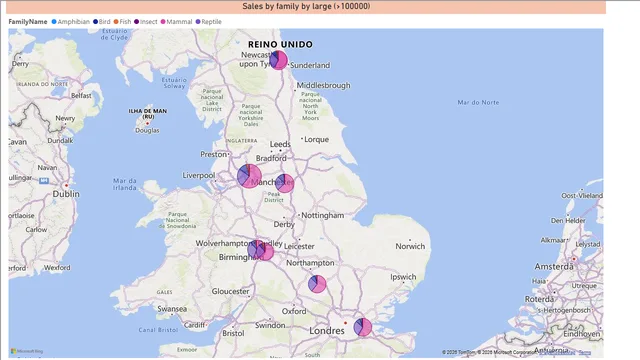Click the Newry town label
The height and width of the screenshot is (360, 640).
click(65, 118)
